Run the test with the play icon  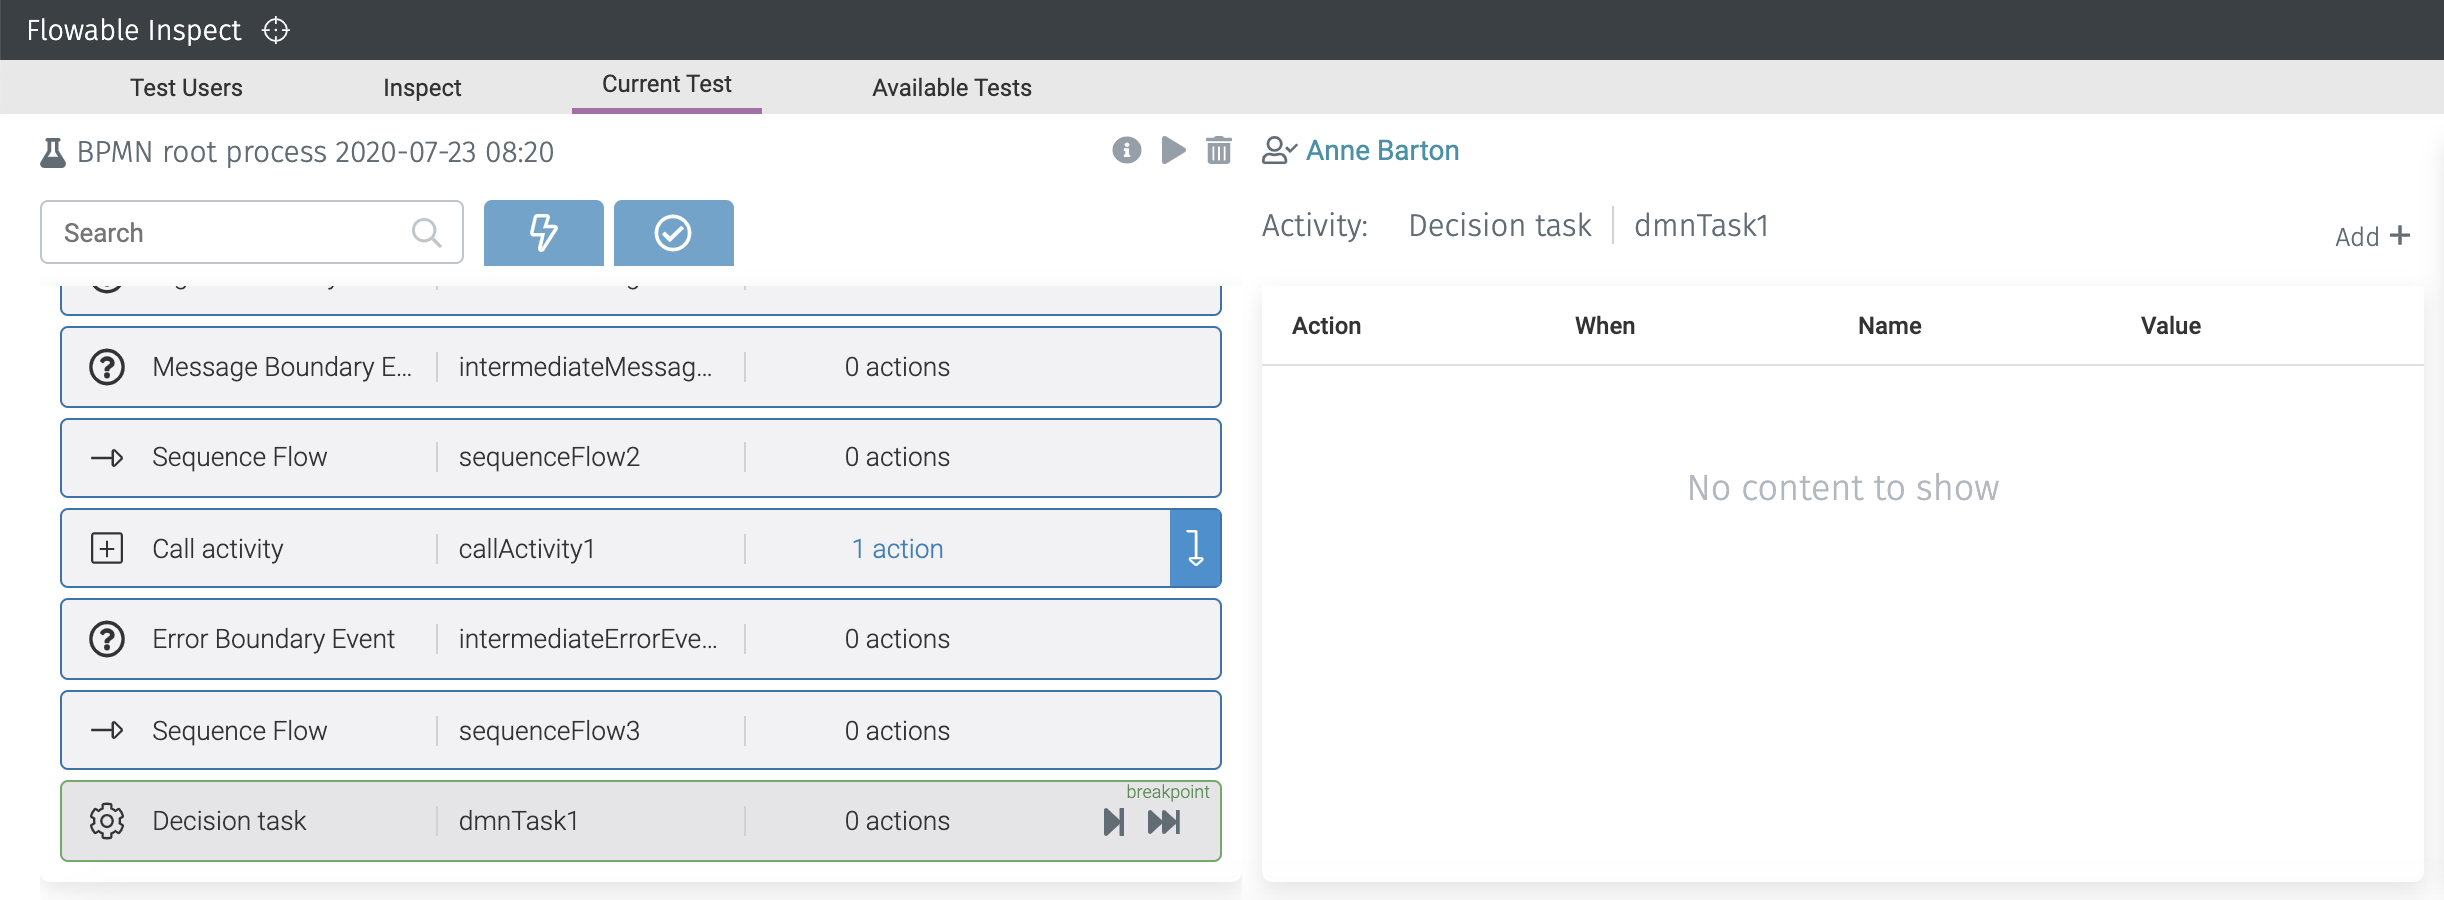point(1172,151)
